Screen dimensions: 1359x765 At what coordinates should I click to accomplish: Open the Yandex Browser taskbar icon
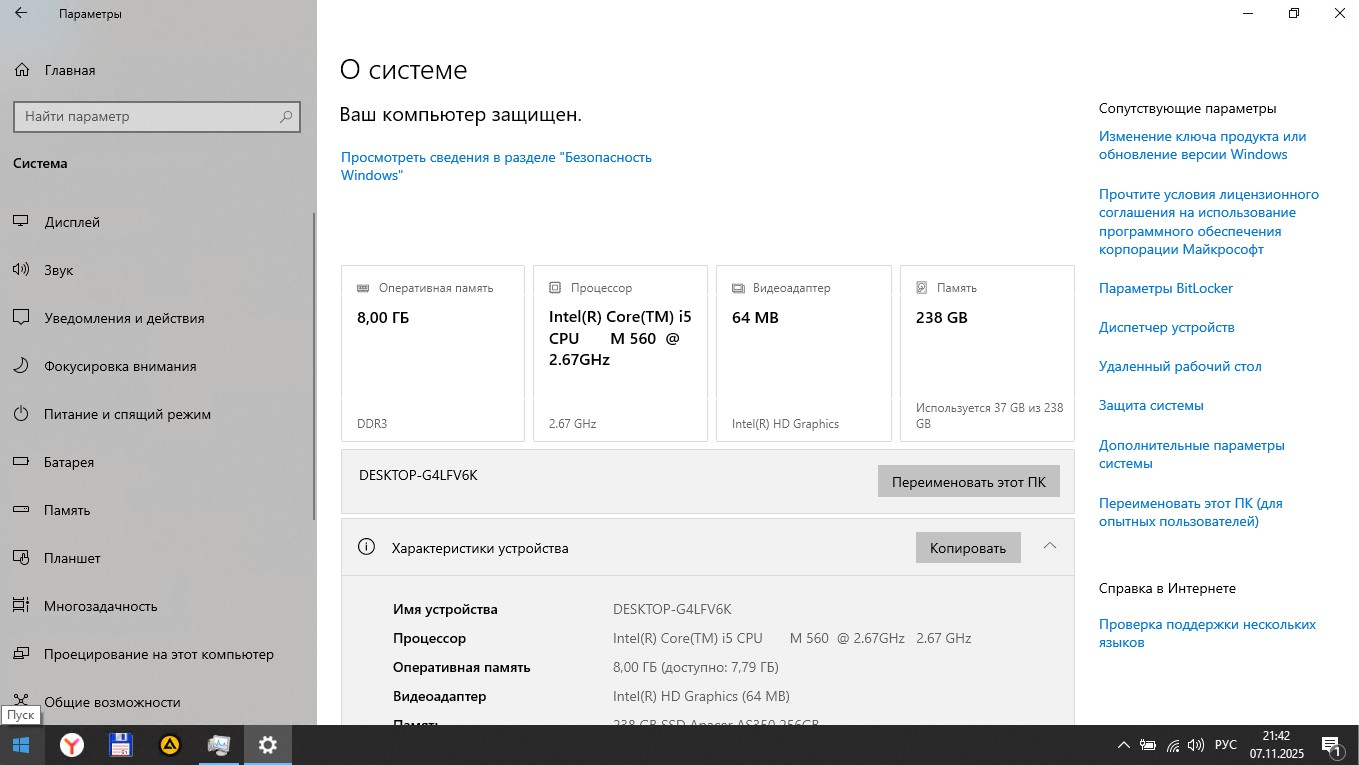72,745
